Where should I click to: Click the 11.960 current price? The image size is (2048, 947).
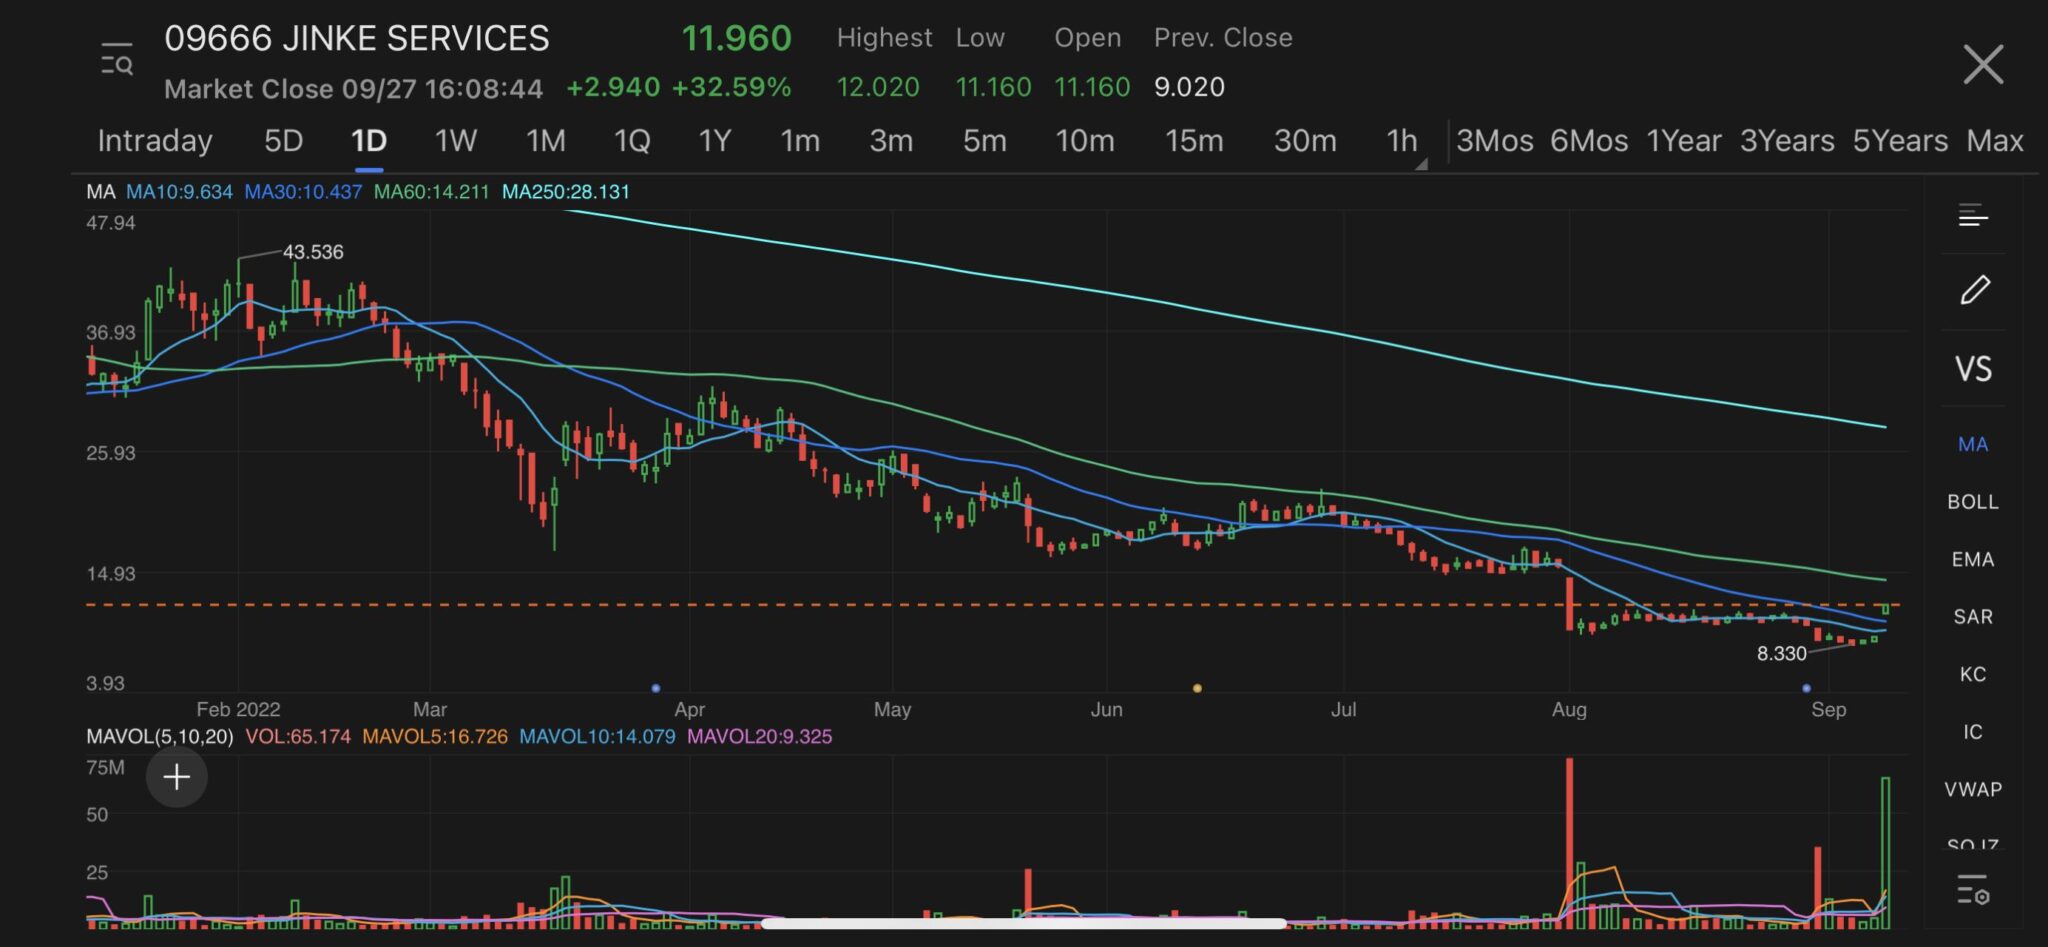(736, 38)
